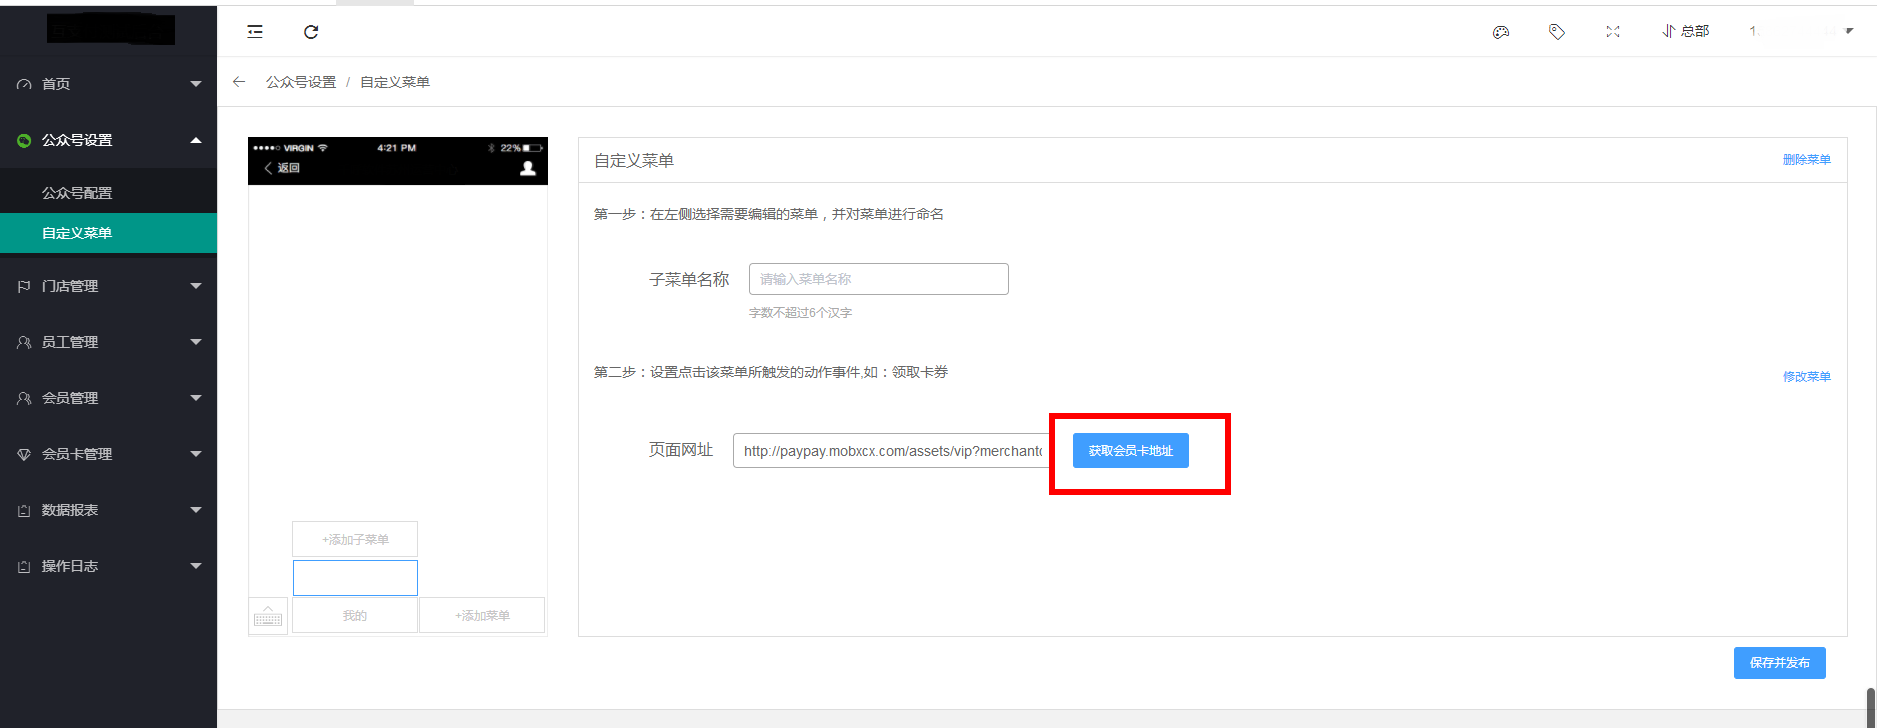Click the 删除菜单 link
This screenshot has height=728, width=1877.
tap(1807, 160)
